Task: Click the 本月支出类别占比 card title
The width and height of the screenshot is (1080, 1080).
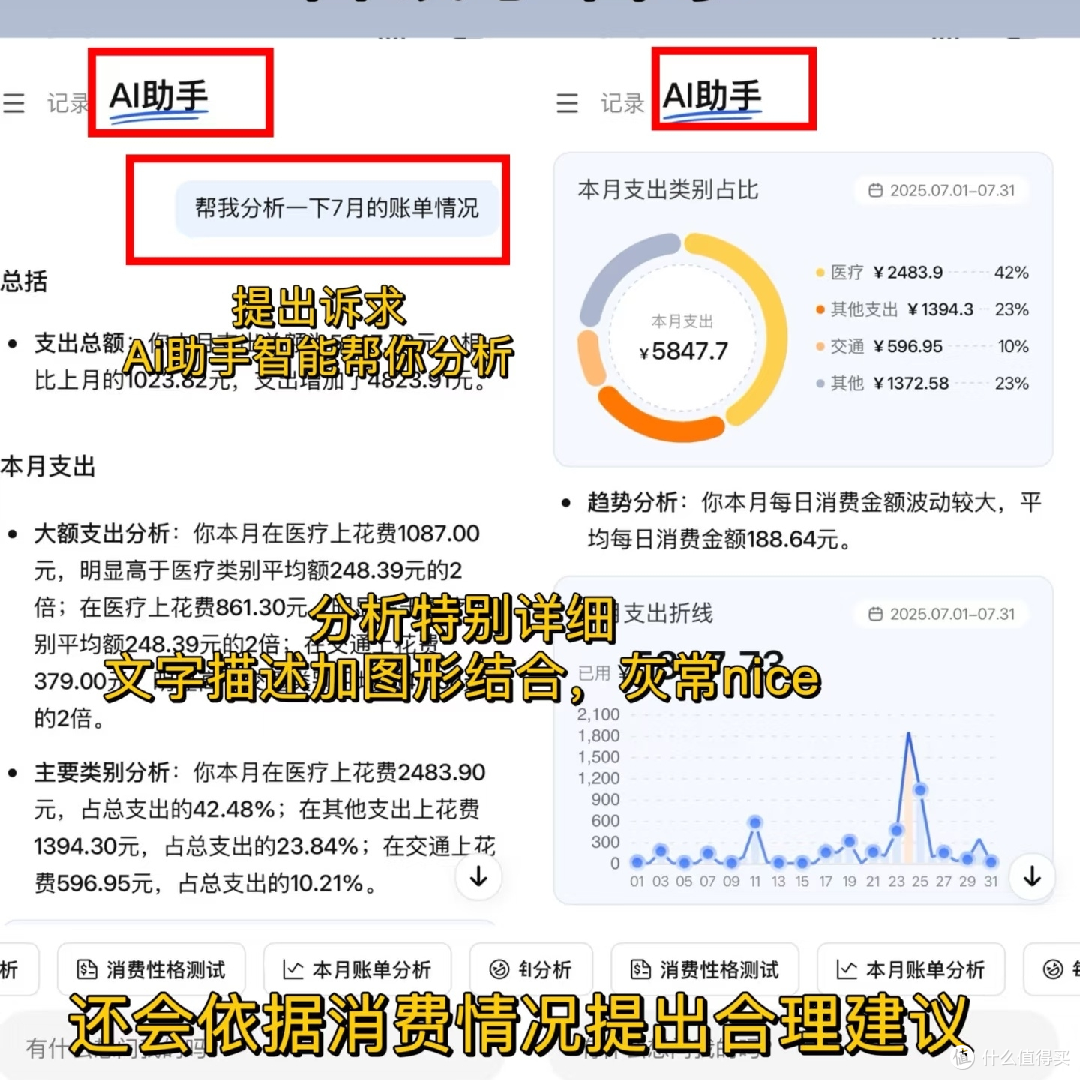Action: tap(667, 189)
